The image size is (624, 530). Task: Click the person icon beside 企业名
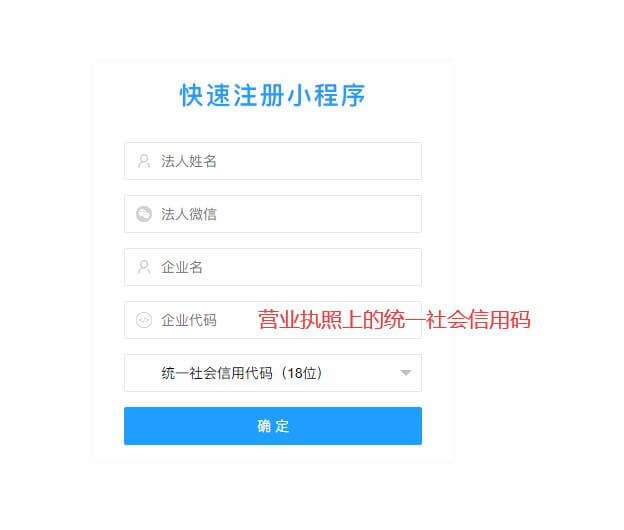144,267
